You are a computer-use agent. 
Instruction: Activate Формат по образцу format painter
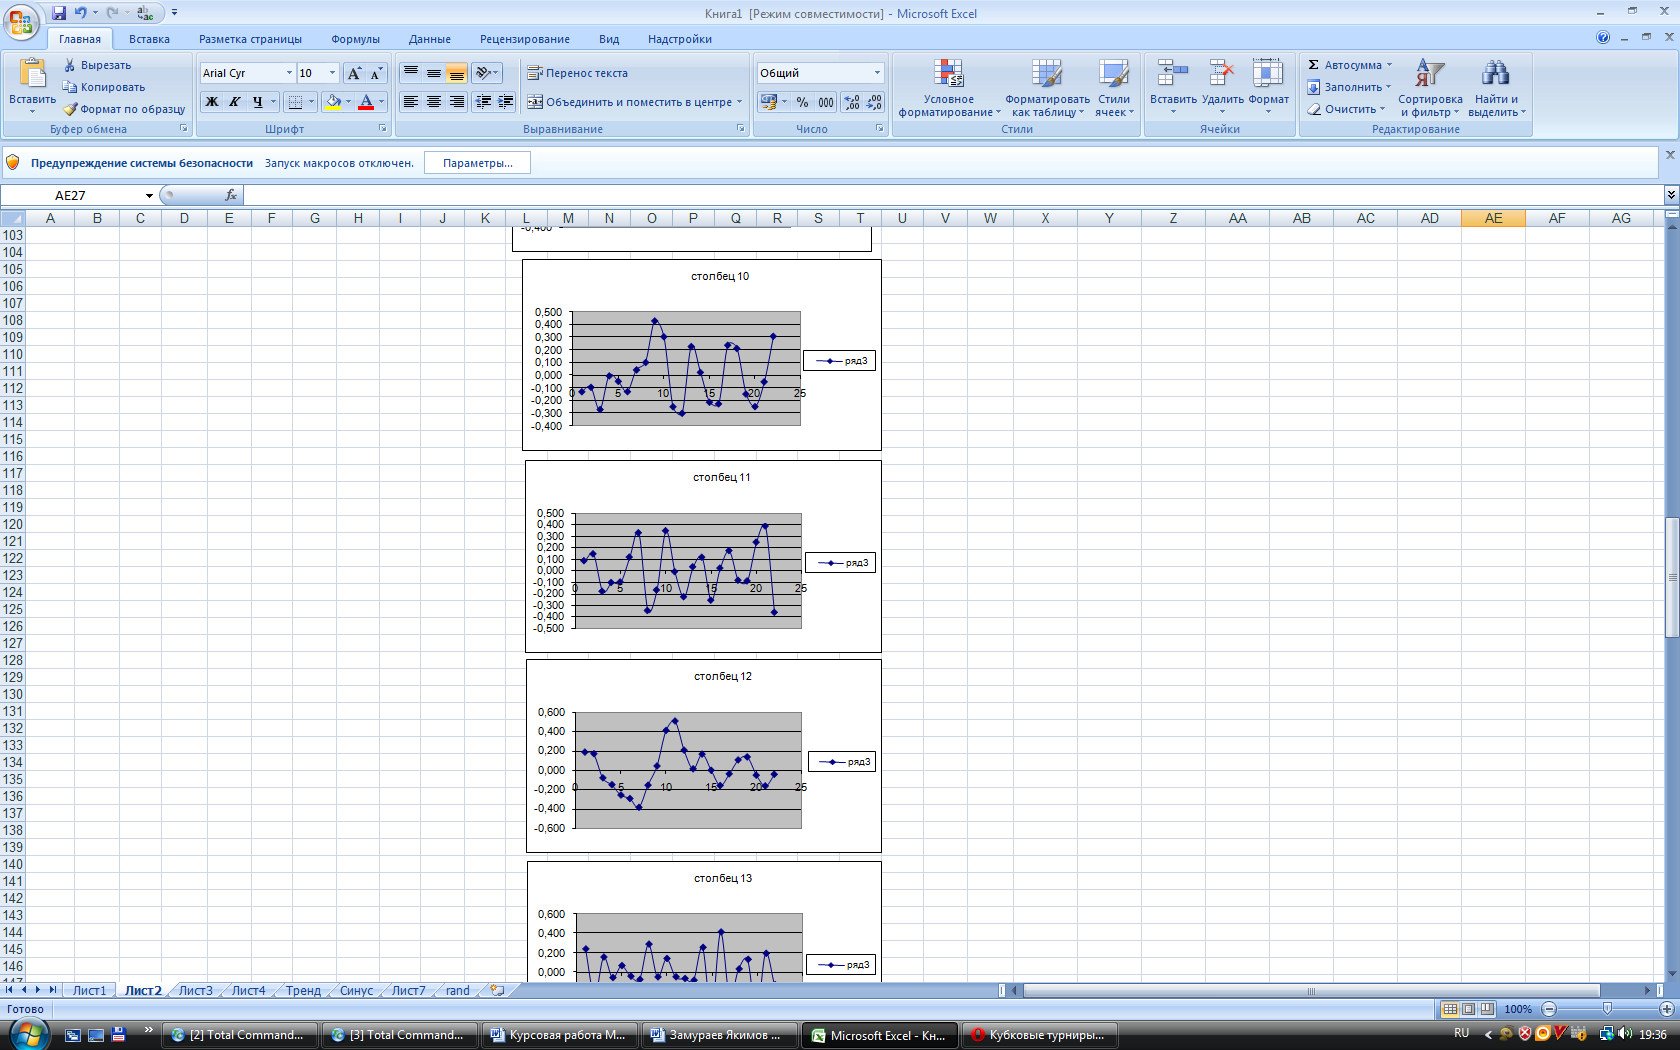(124, 109)
